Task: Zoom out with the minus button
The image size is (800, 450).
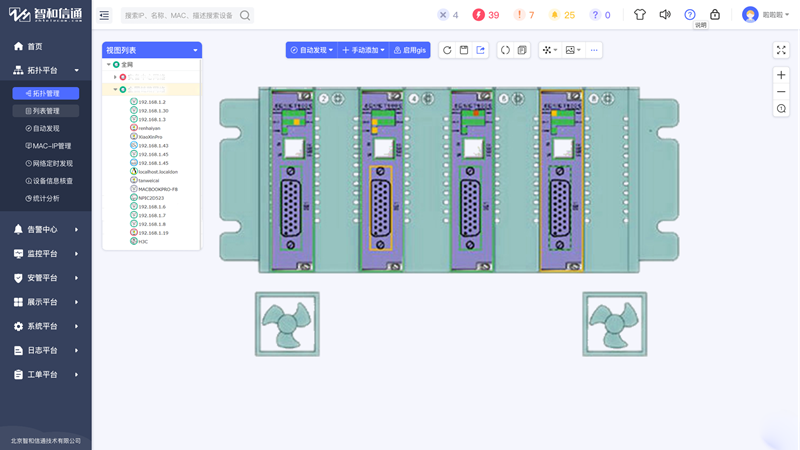Action: (781, 92)
